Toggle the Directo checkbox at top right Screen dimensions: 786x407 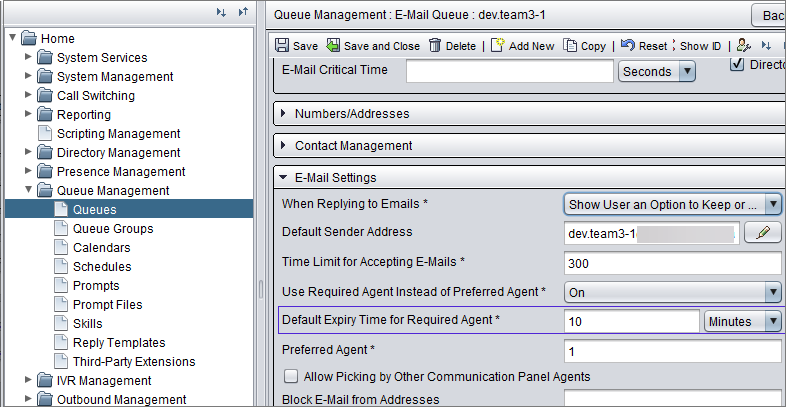(x=737, y=65)
